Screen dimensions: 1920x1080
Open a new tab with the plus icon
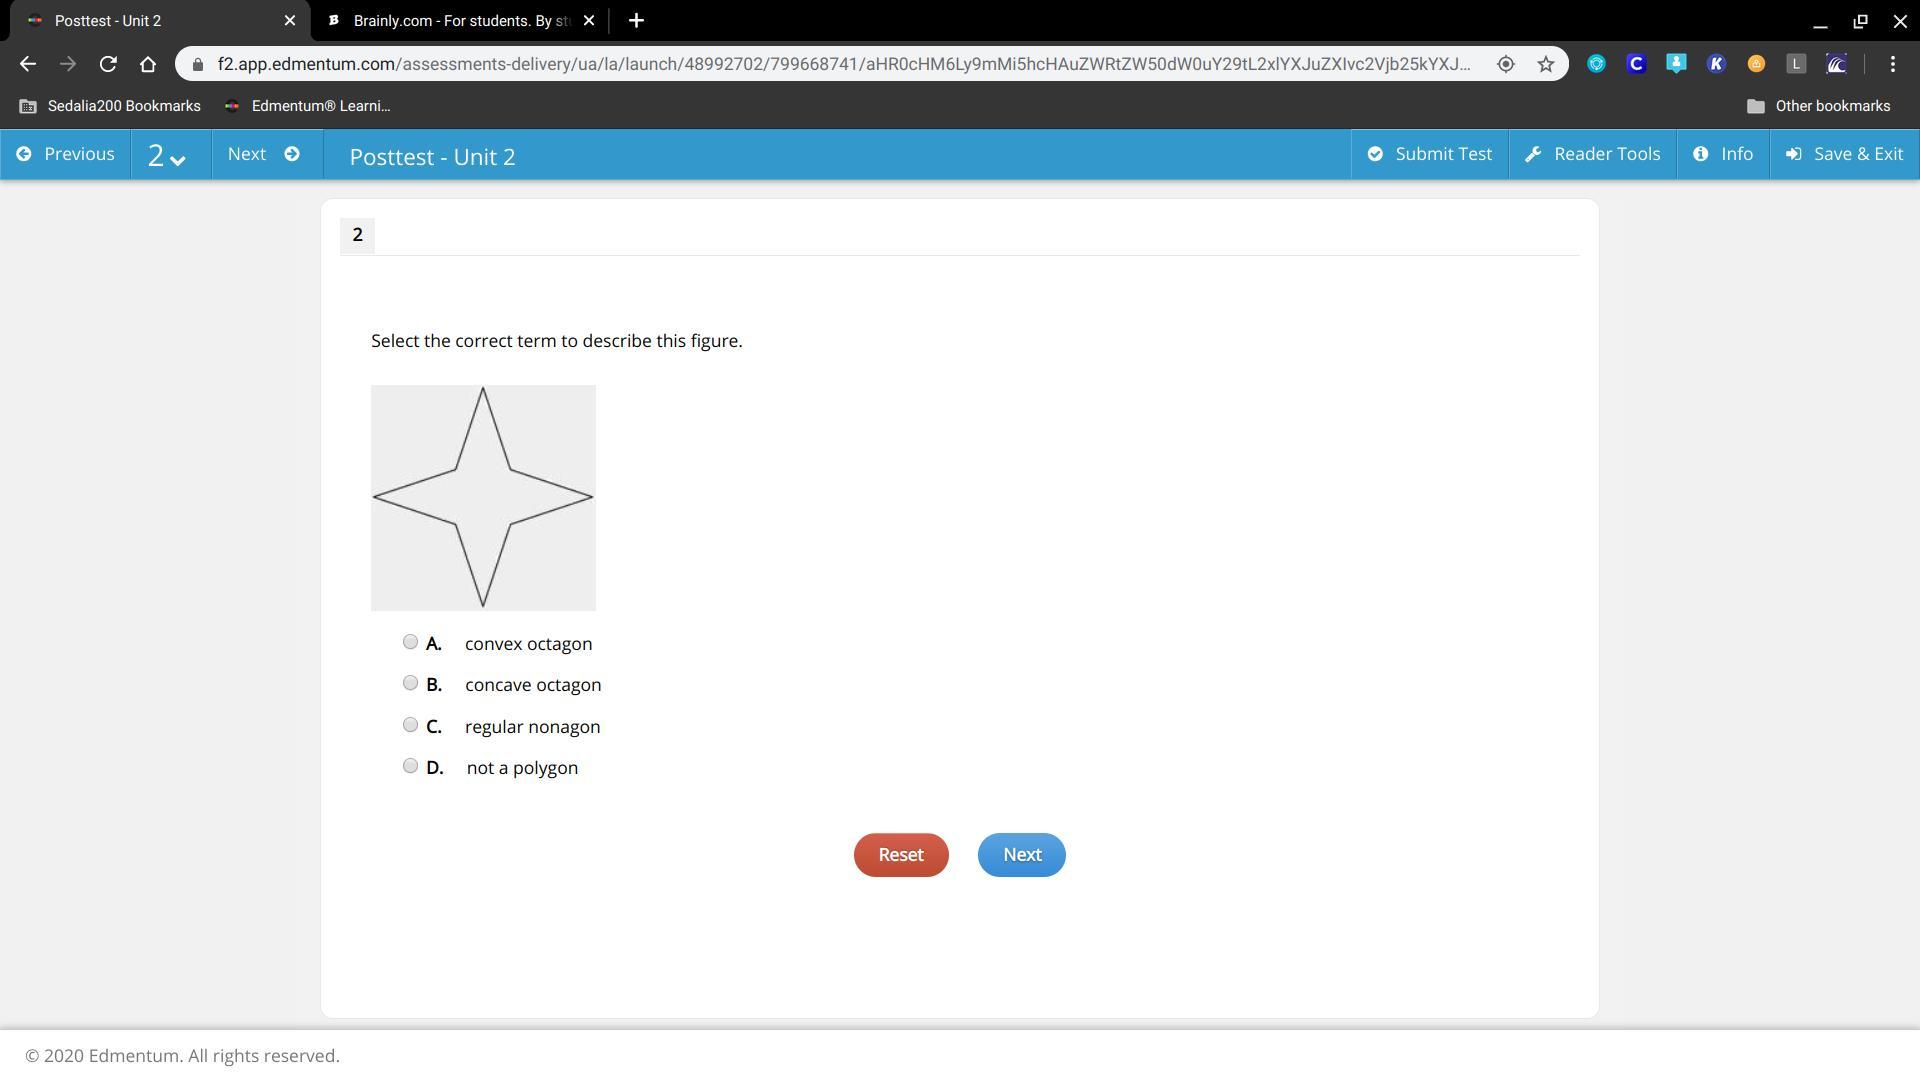(636, 20)
